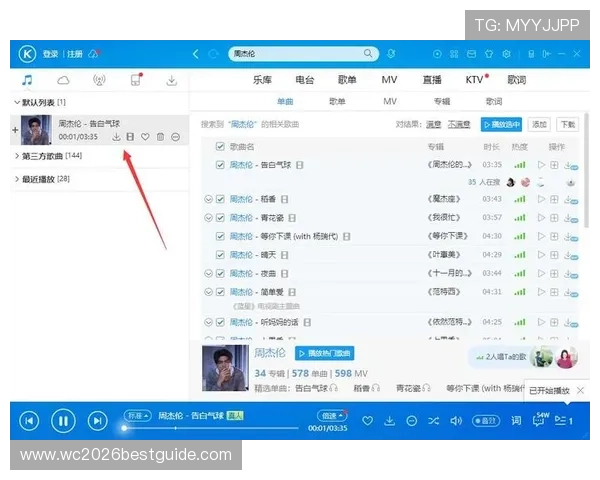This screenshot has width=600, height=480.
Task: Expand versions of 稻香 row
Action: (x=208, y=199)
